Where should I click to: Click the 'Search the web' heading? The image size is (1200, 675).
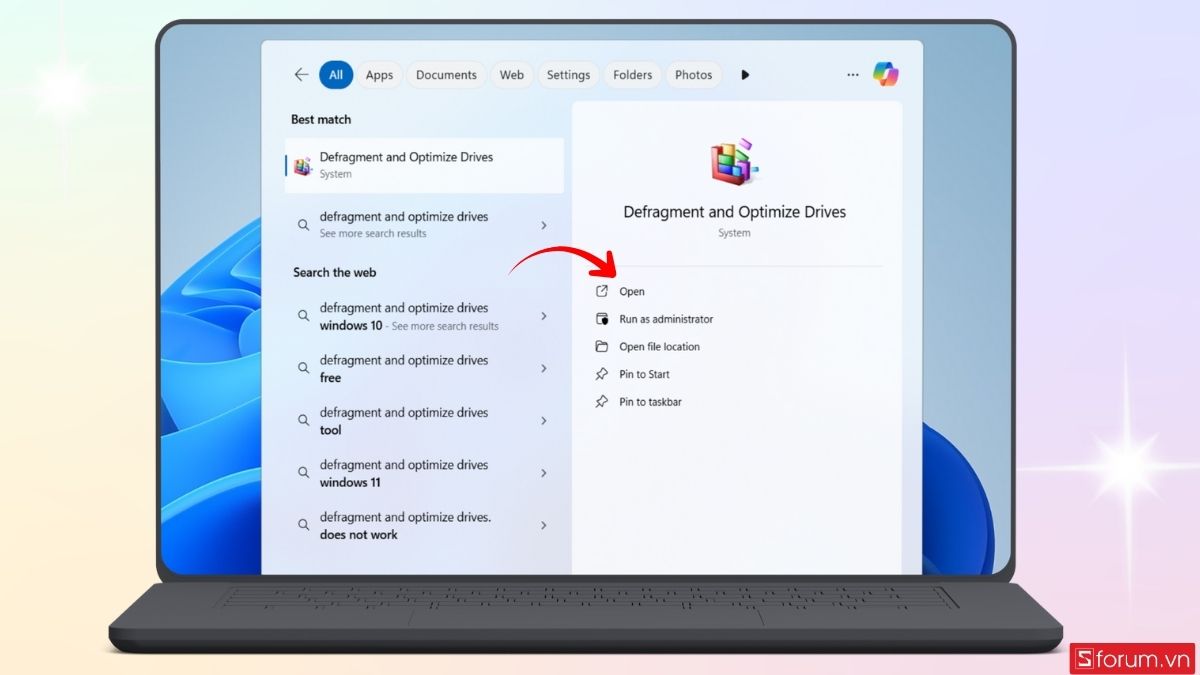[x=335, y=272]
